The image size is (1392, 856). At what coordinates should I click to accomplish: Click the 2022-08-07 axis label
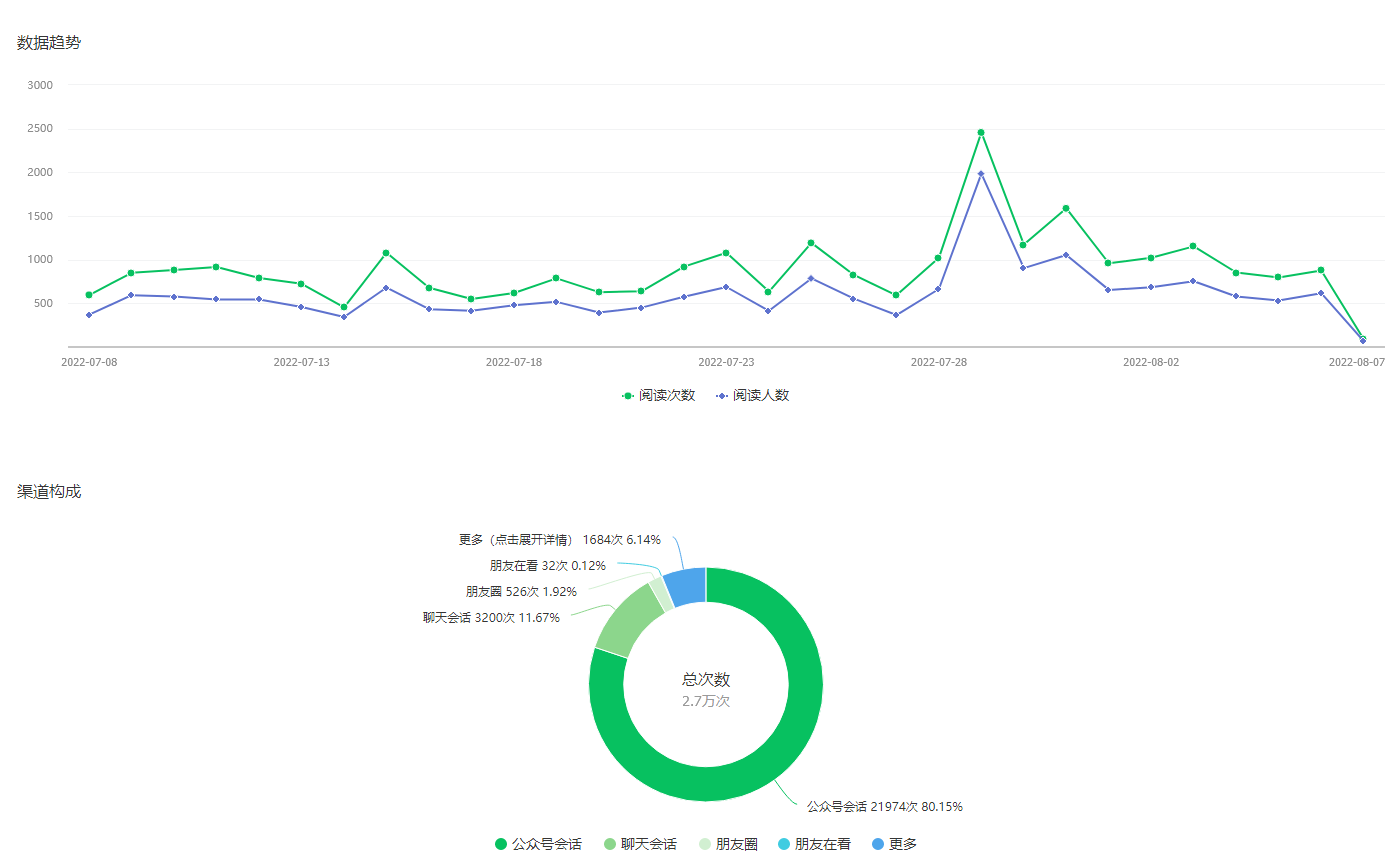[1356, 362]
